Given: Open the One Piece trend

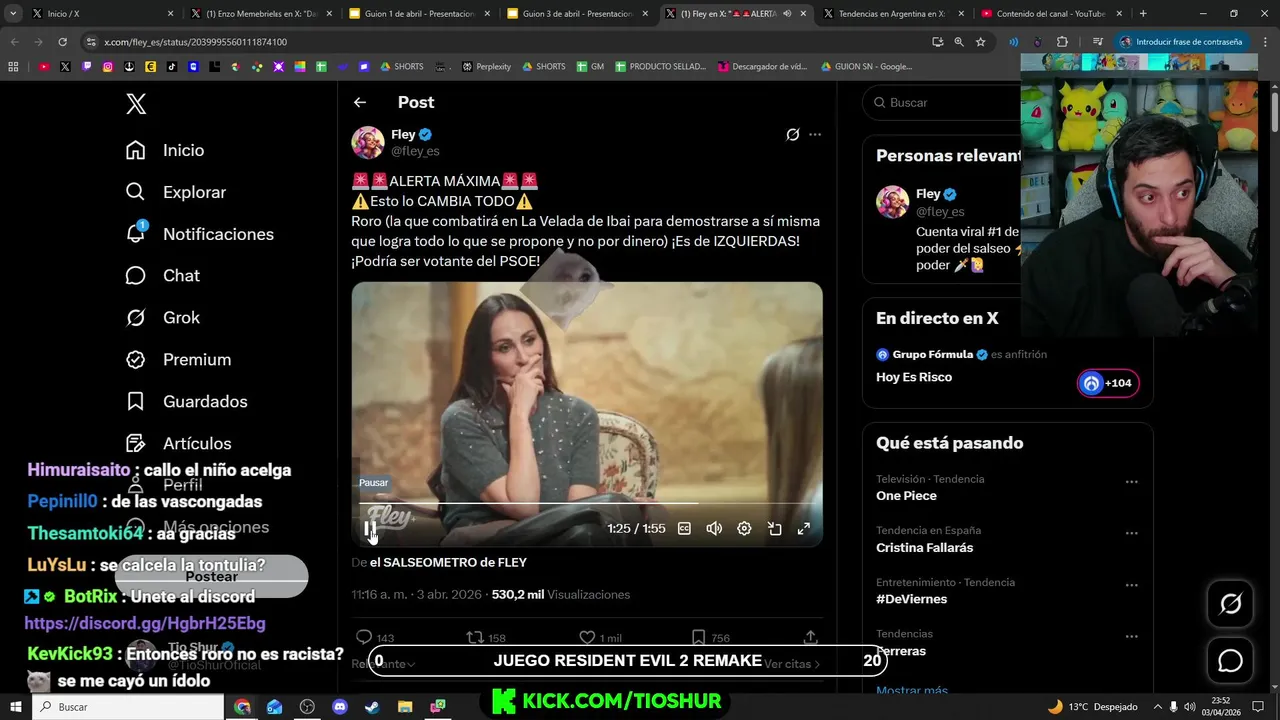Looking at the screenshot, I should [x=906, y=496].
